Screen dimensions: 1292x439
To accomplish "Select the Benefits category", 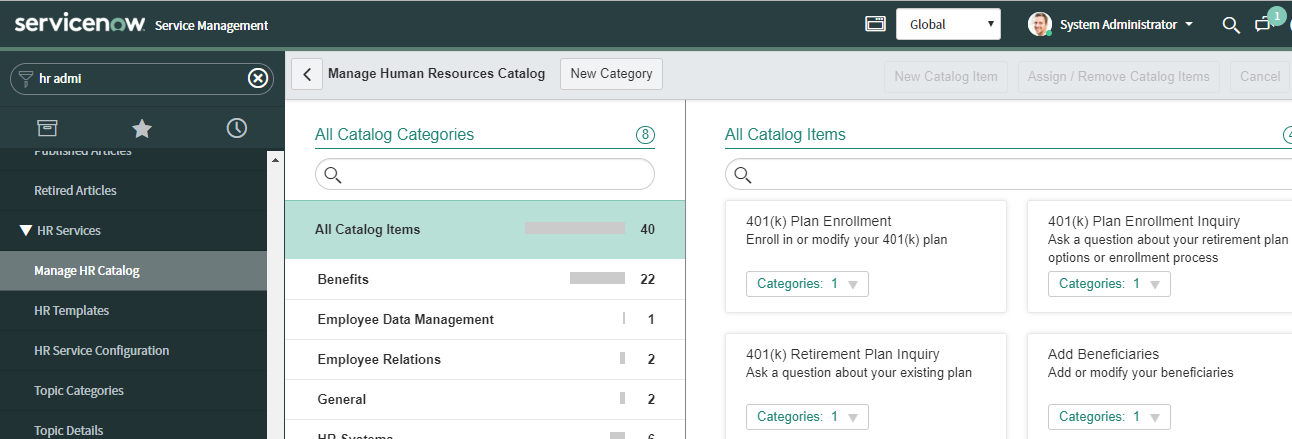I will [x=485, y=279].
